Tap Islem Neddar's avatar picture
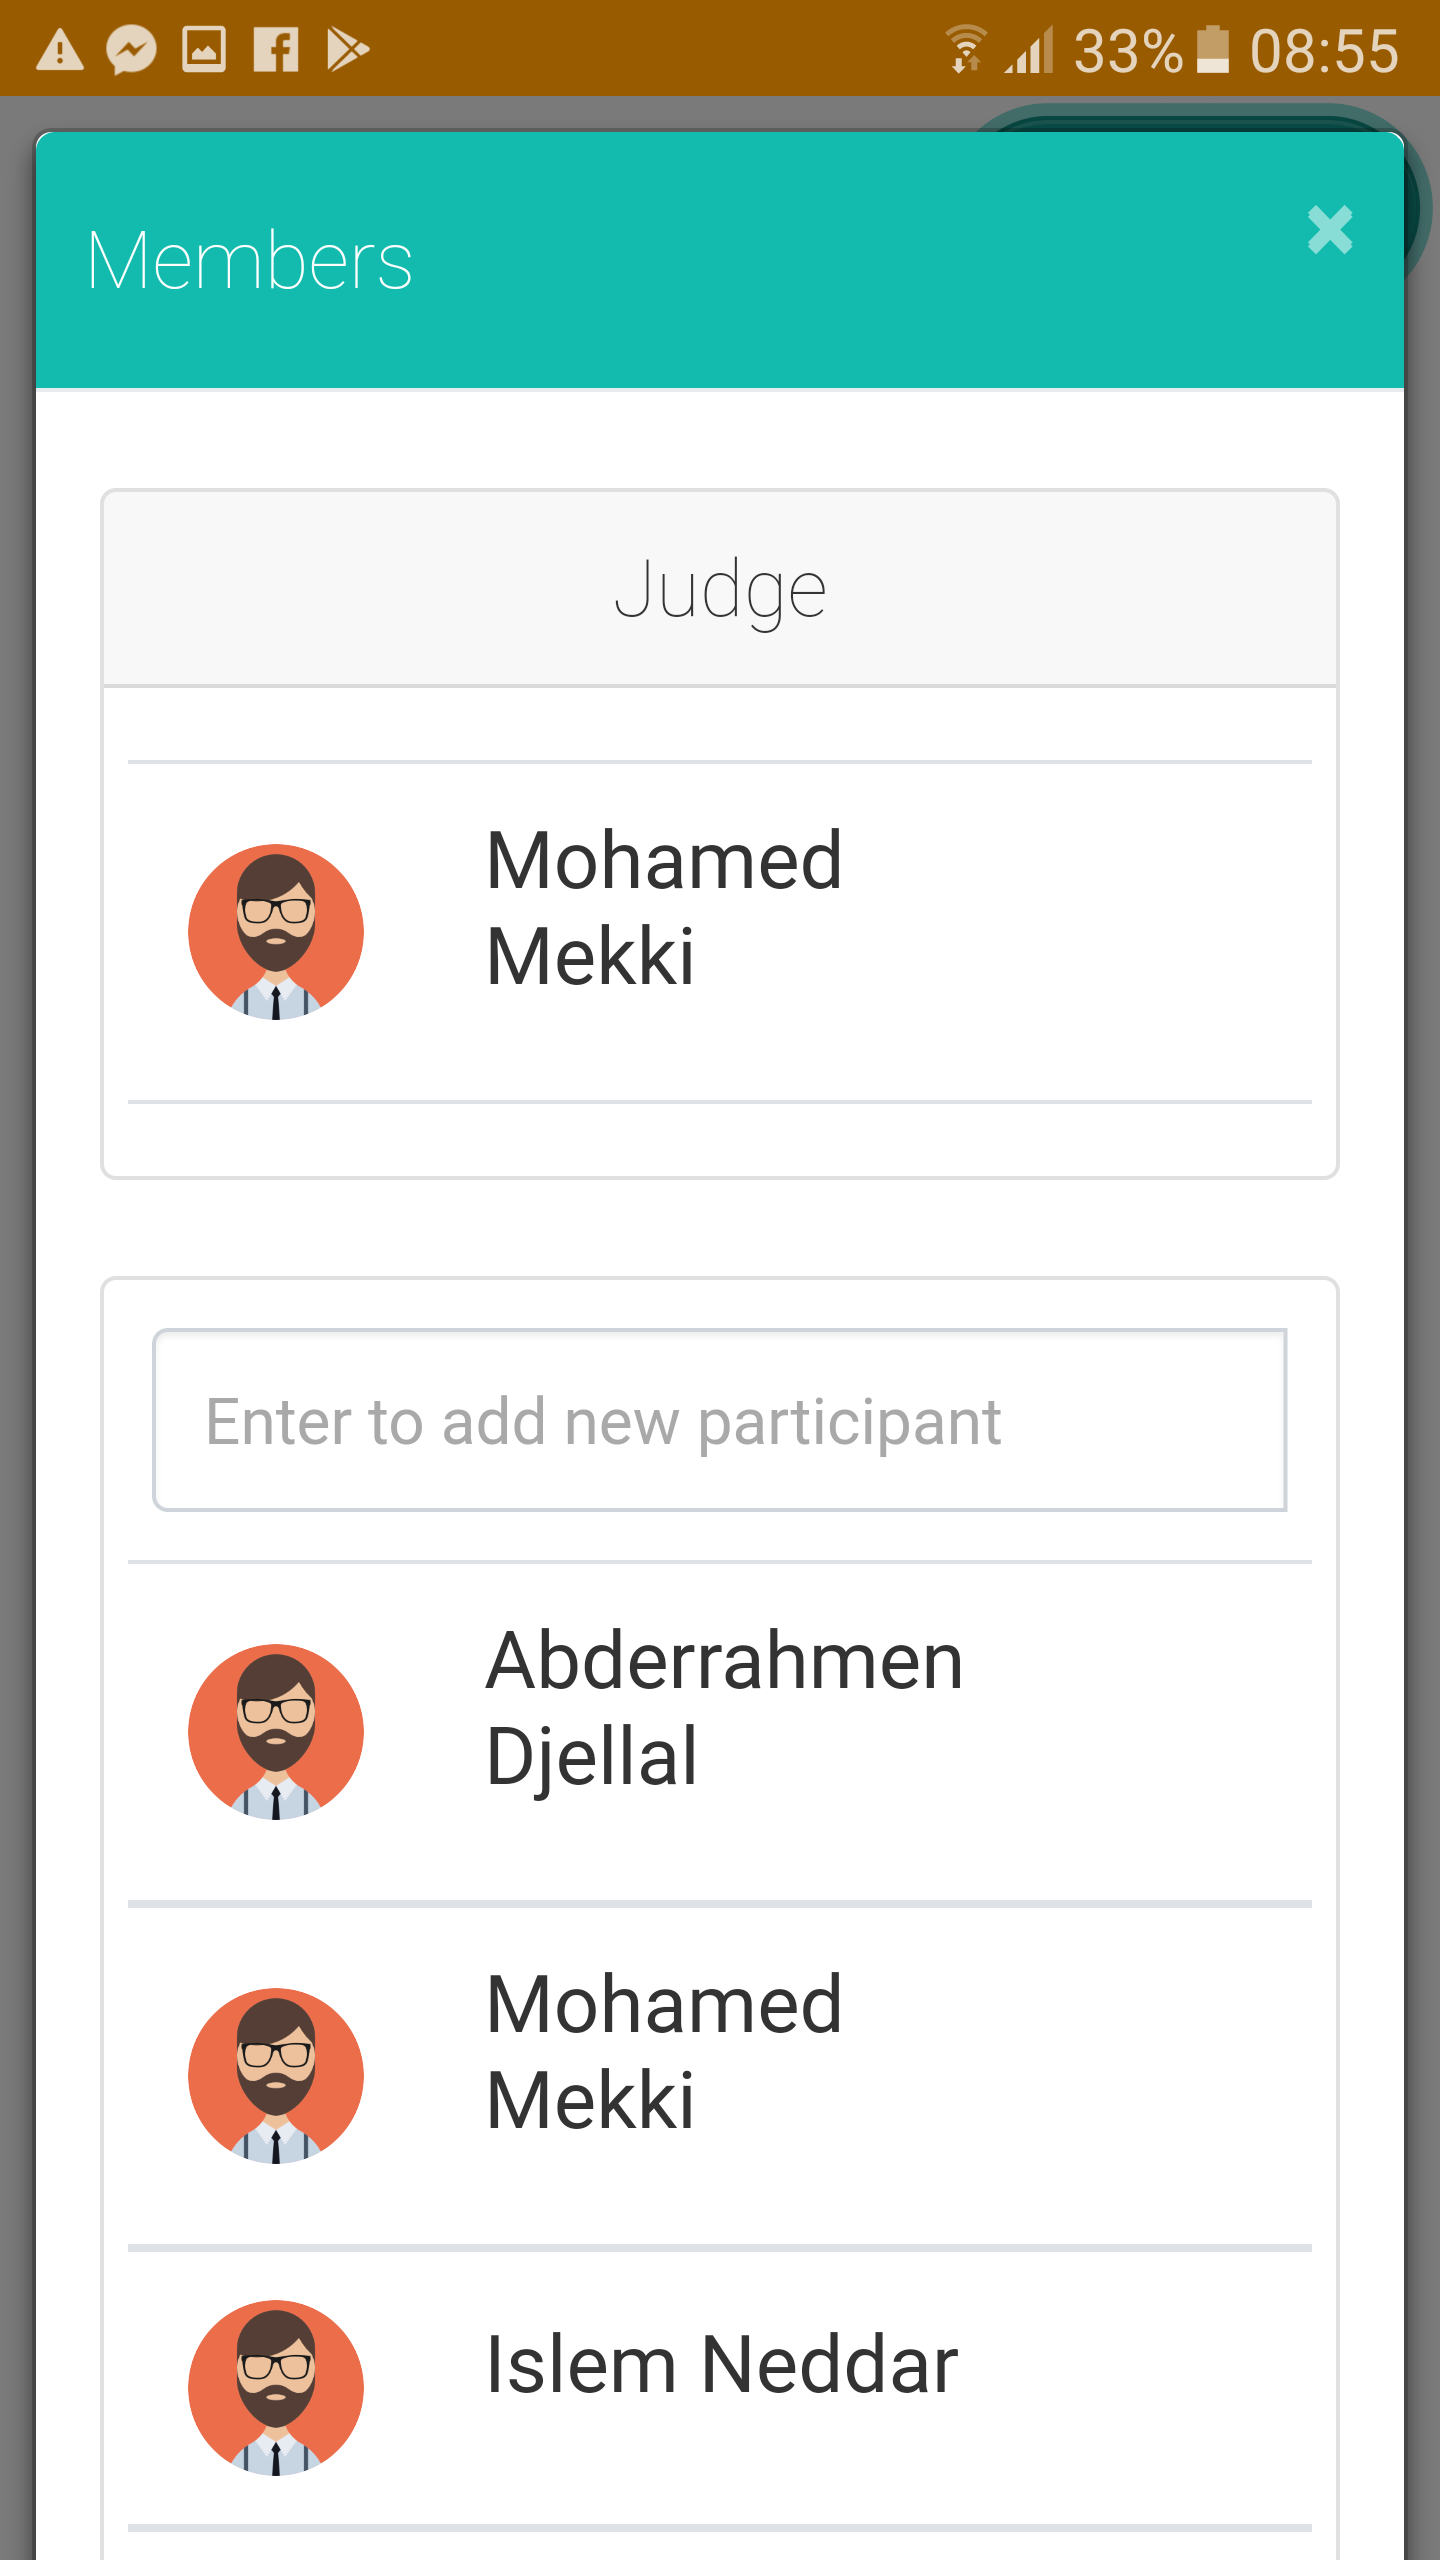This screenshot has height=2560, width=1440. [276, 2388]
